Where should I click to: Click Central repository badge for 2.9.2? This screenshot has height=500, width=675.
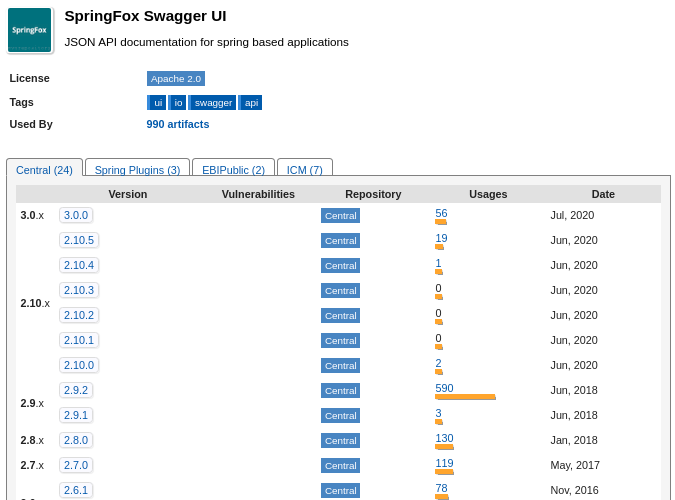pyautogui.click(x=341, y=391)
